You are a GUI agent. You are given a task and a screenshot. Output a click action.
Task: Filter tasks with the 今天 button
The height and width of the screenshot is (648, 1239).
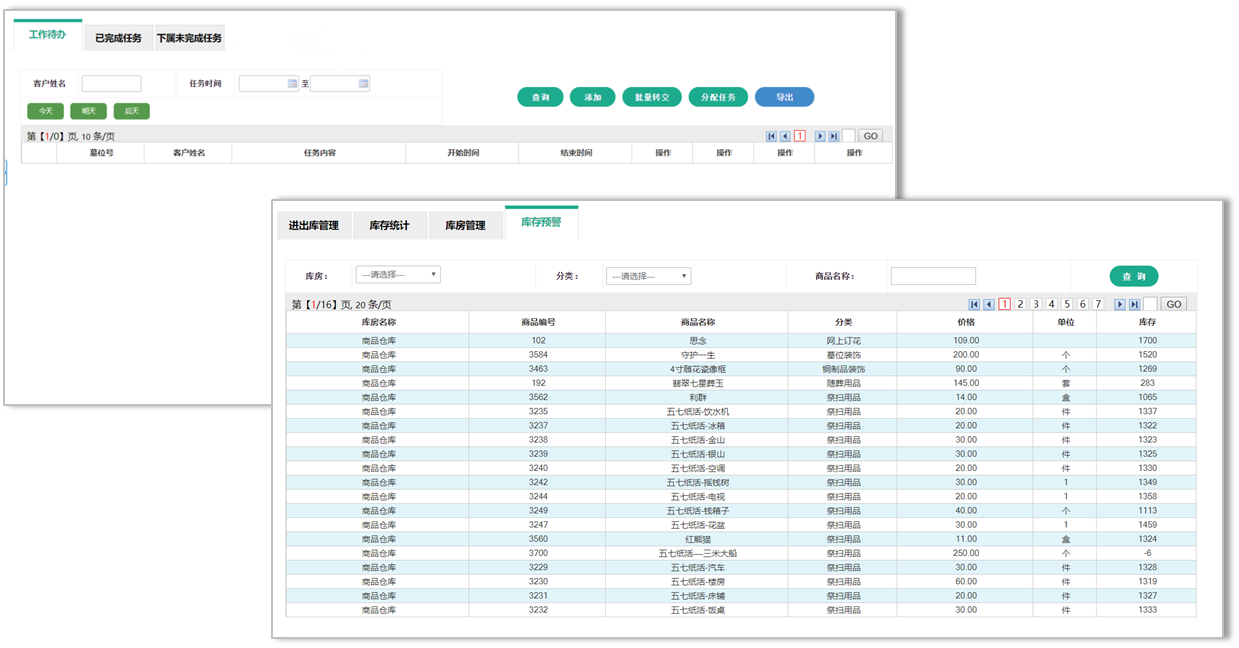tap(45, 111)
